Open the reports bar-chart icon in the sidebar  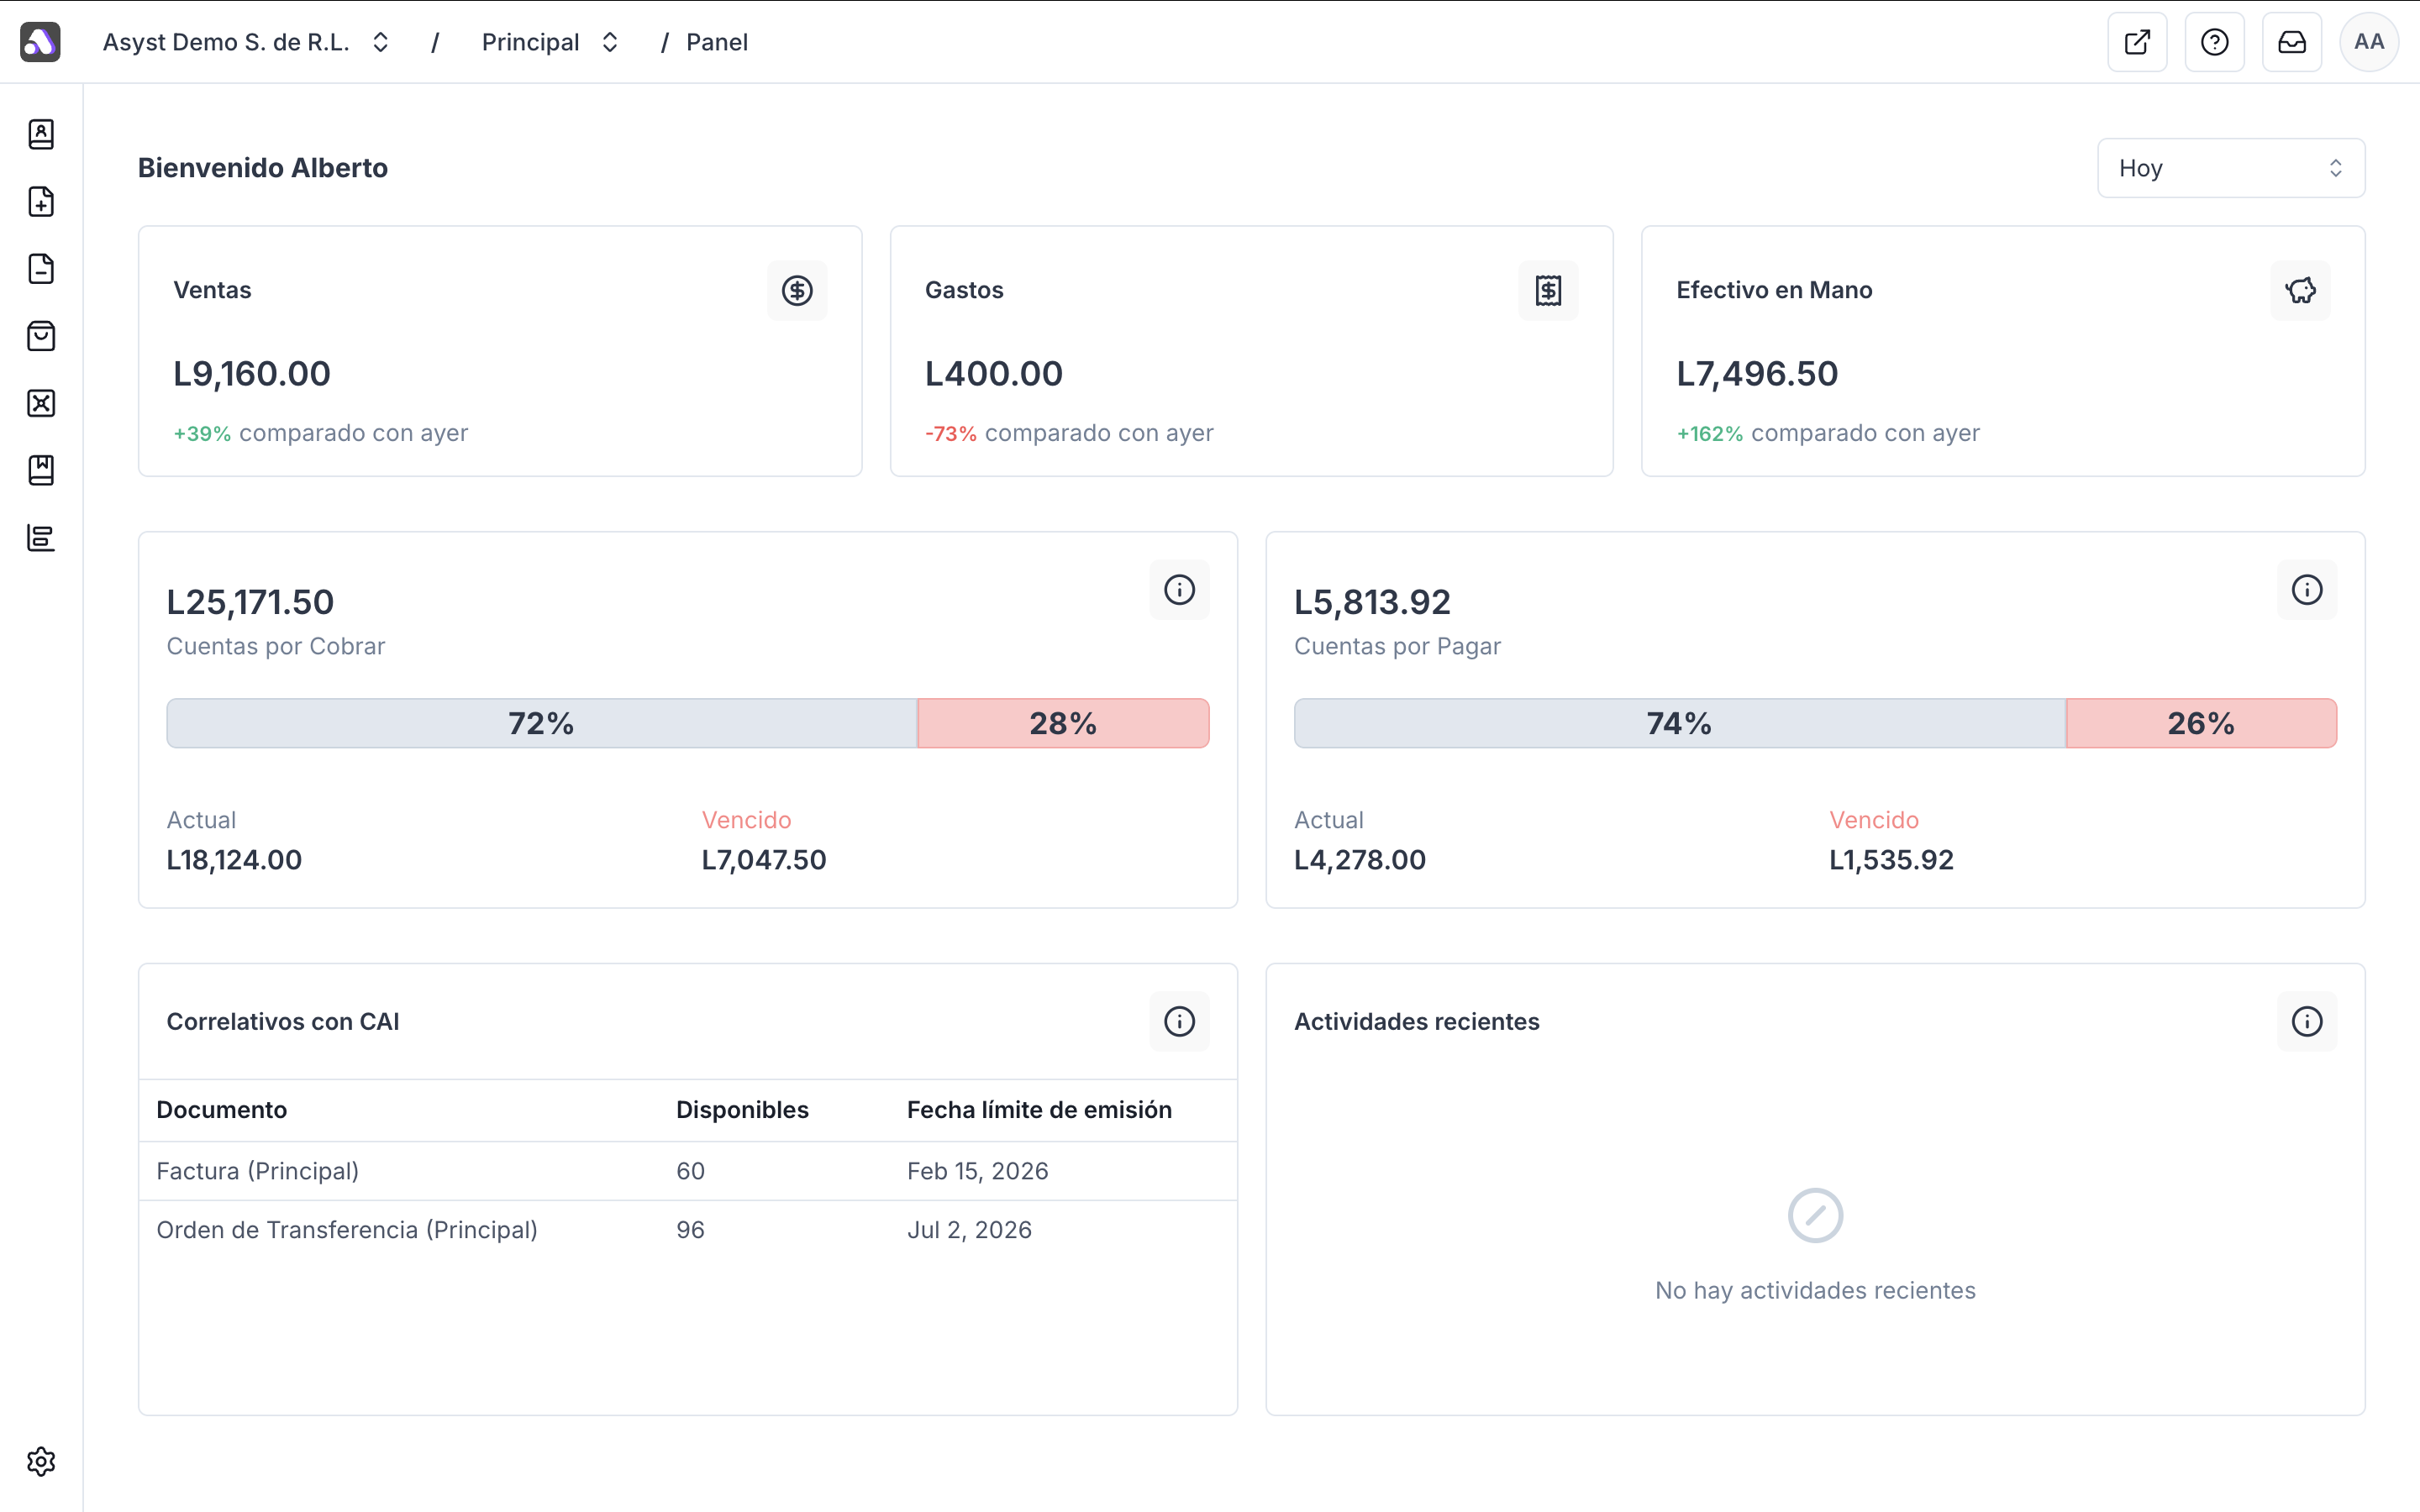click(x=41, y=538)
